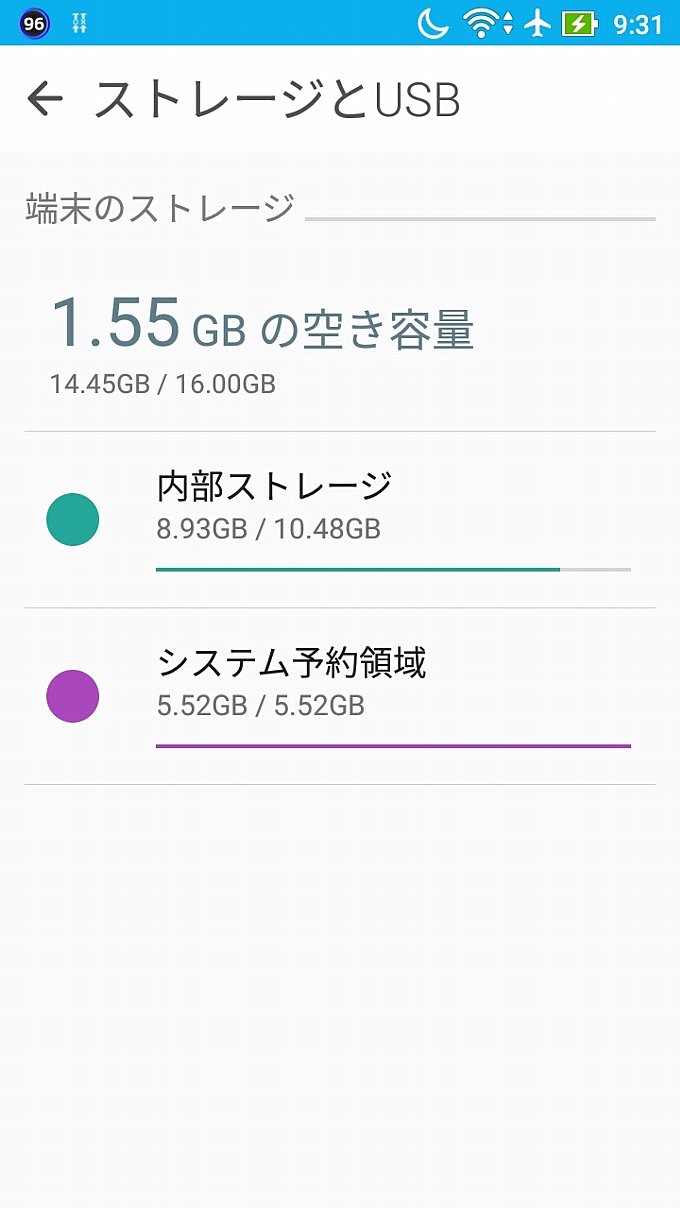Tap the ストレージとUSB page title
This screenshot has height=1208, width=680.
click(x=277, y=100)
